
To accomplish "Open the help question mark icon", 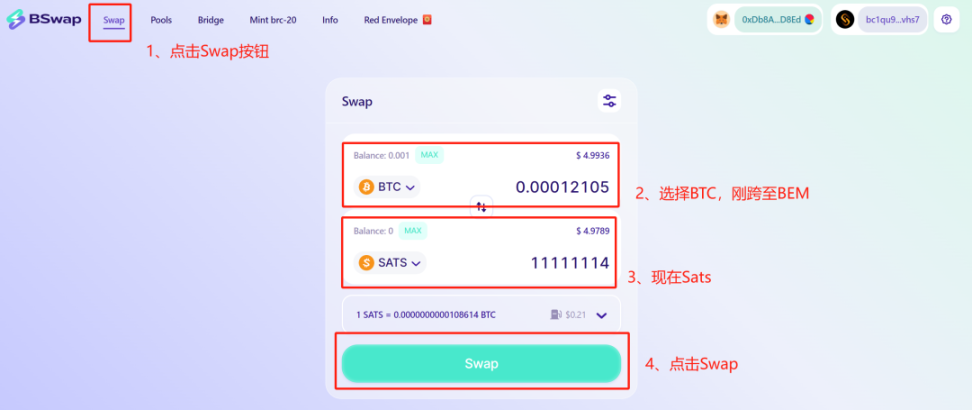I will (x=946, y=19).
